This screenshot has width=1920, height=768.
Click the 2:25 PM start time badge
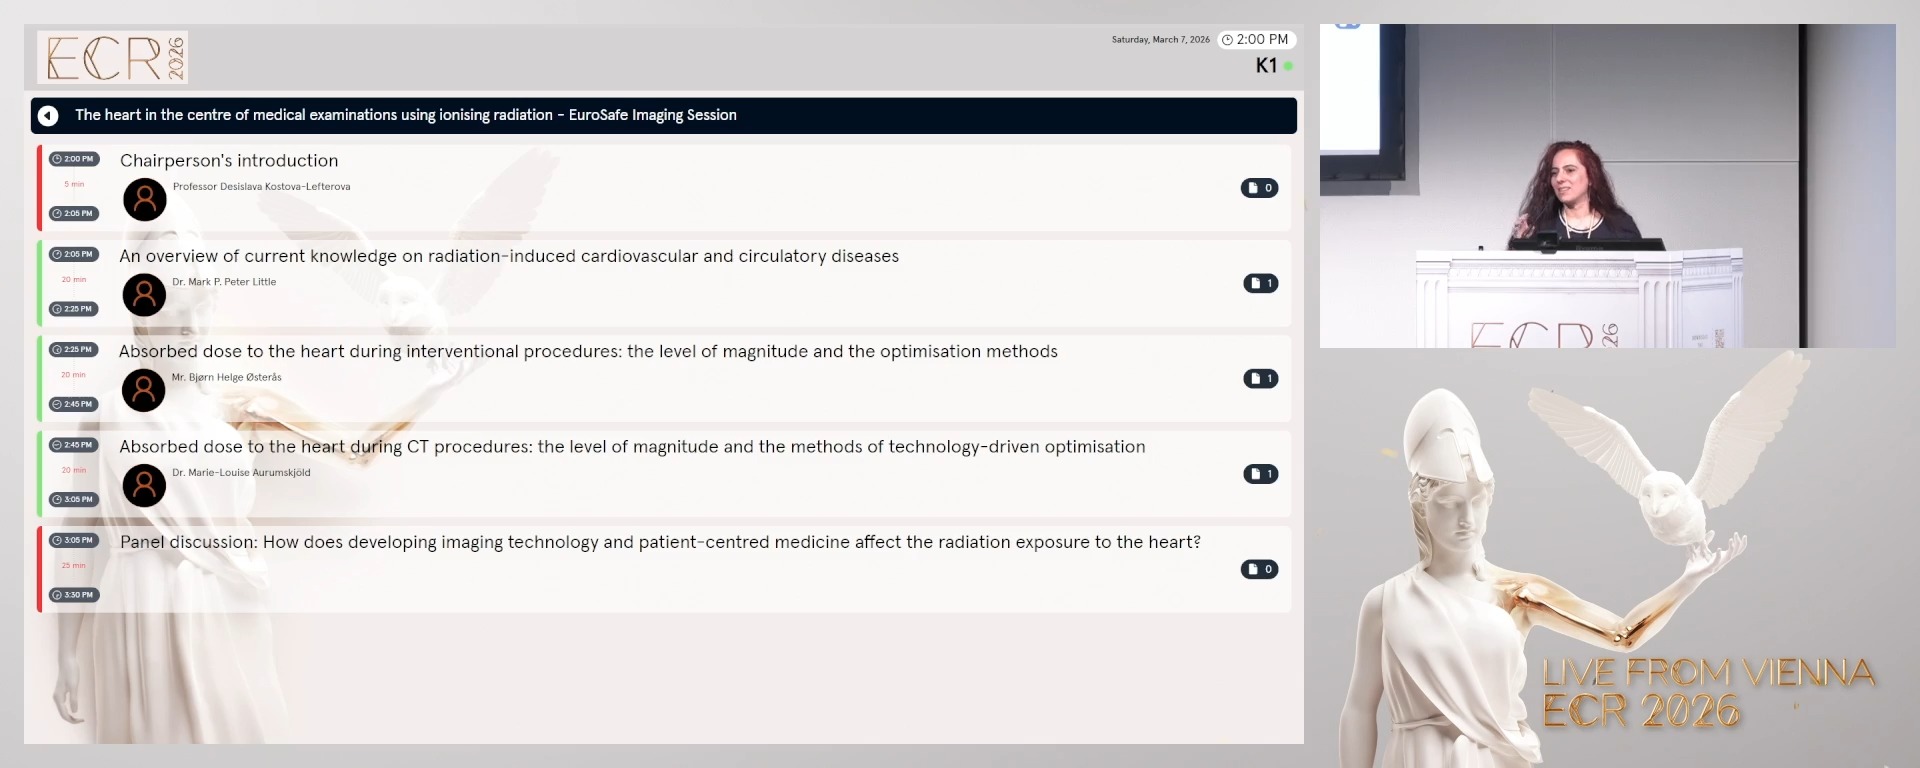pos(74,350)
